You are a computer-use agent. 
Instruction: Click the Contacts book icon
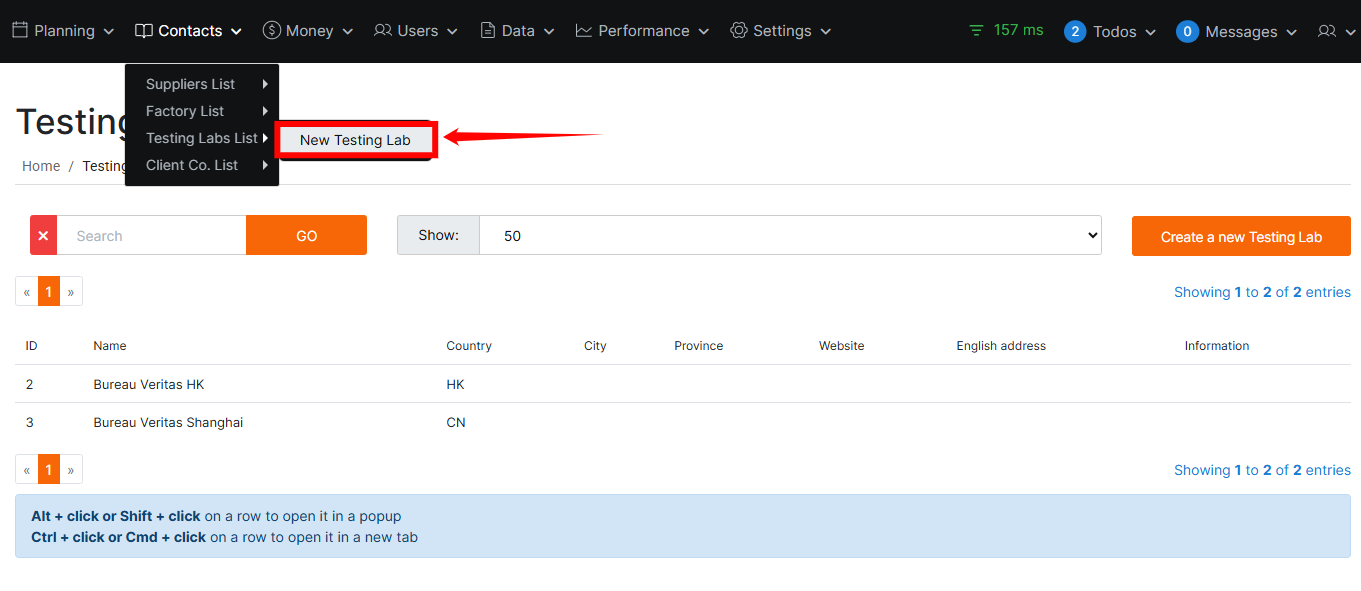pyautogui.click(x=144, y=31)
